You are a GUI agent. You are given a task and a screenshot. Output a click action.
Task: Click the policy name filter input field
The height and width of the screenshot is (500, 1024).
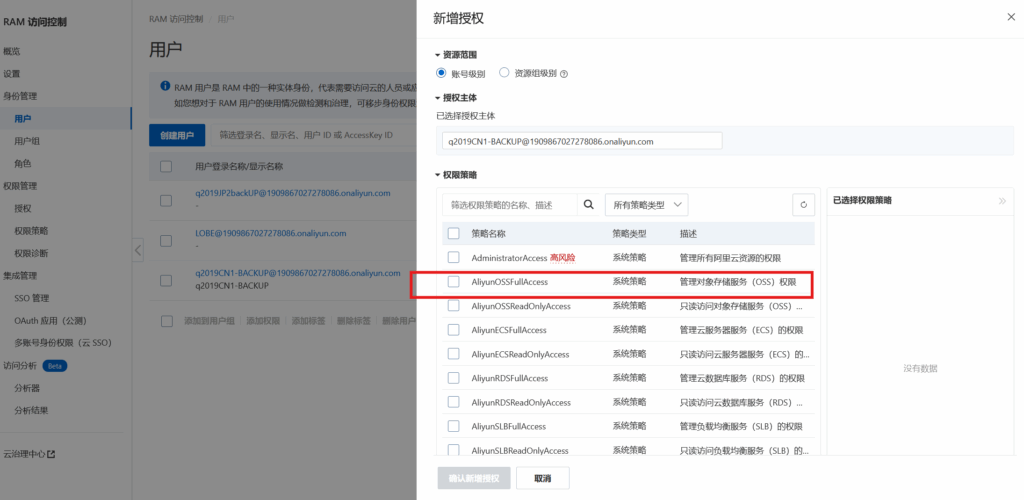coord(510,205)
